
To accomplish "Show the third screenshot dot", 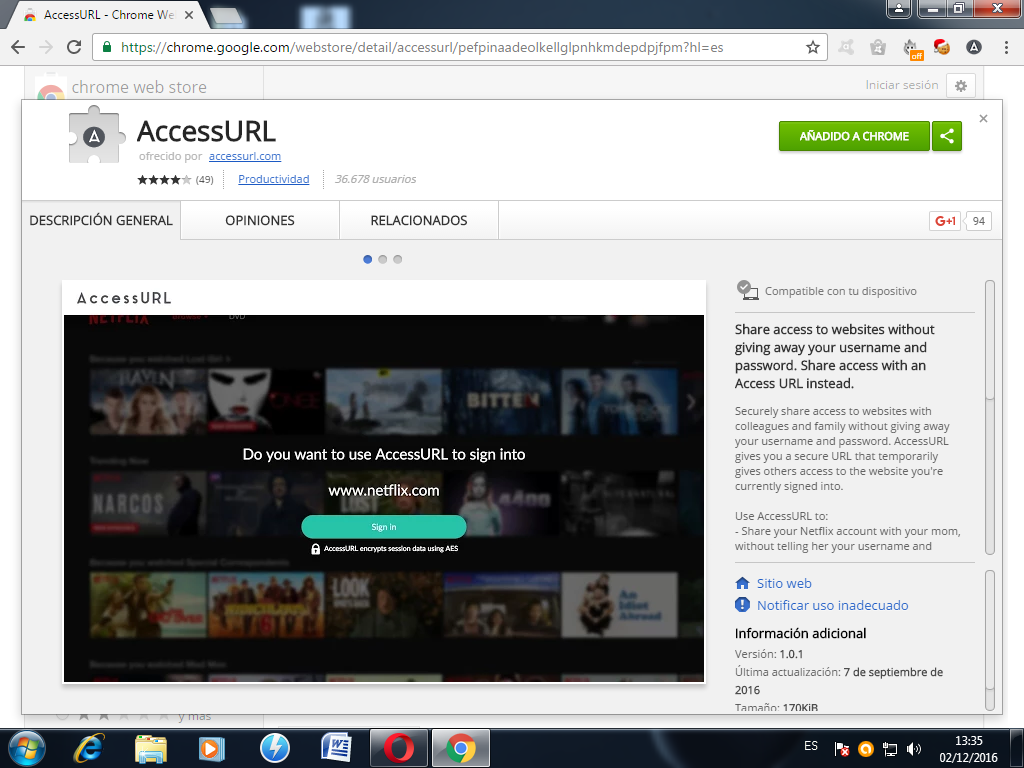I will tap(398, 259).
